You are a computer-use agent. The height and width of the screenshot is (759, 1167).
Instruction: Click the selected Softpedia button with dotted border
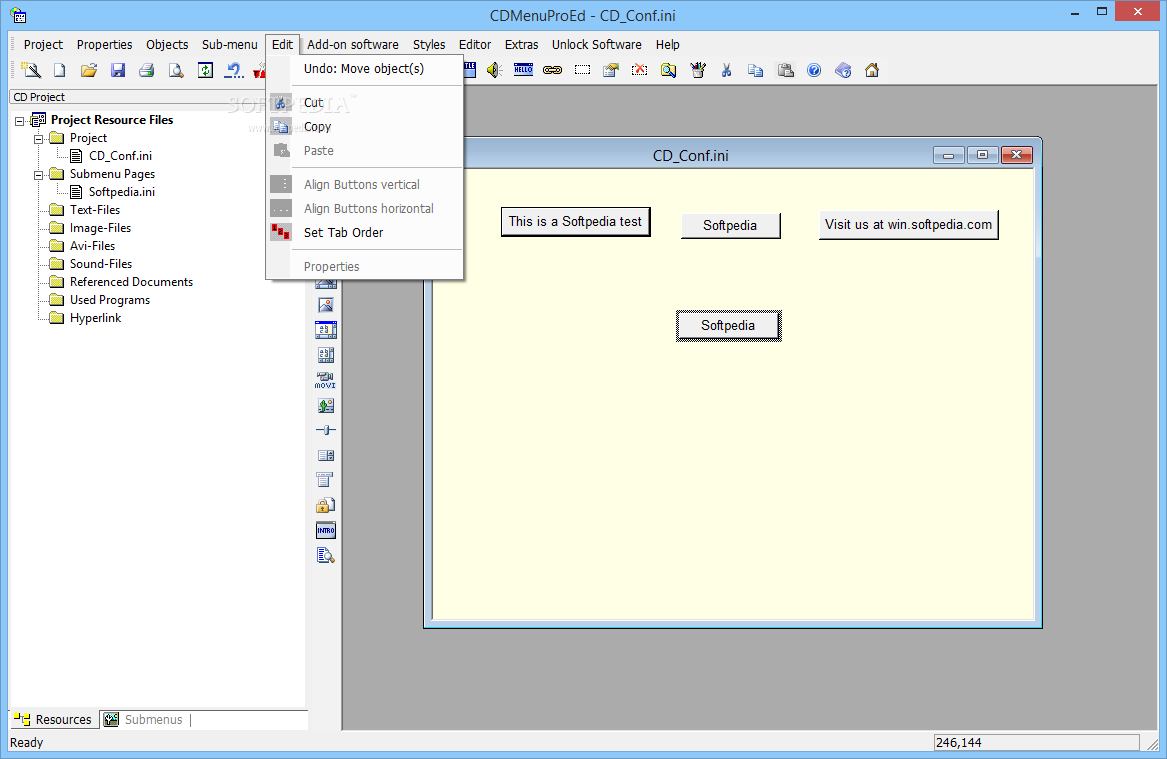tap(729, 326)
